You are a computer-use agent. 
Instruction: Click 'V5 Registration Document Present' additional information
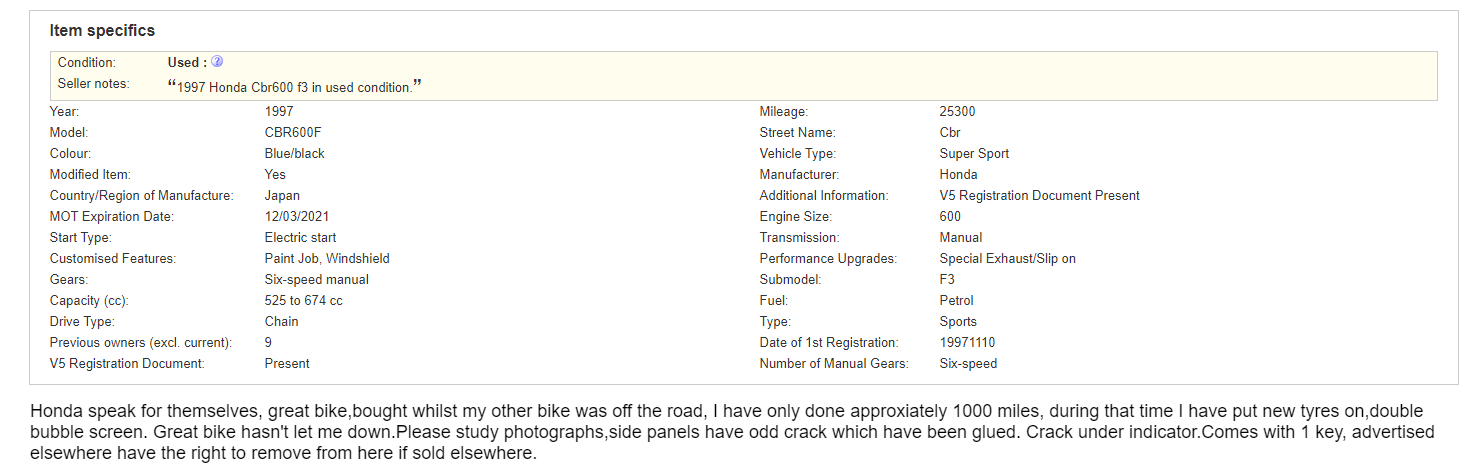(1040, 196)
